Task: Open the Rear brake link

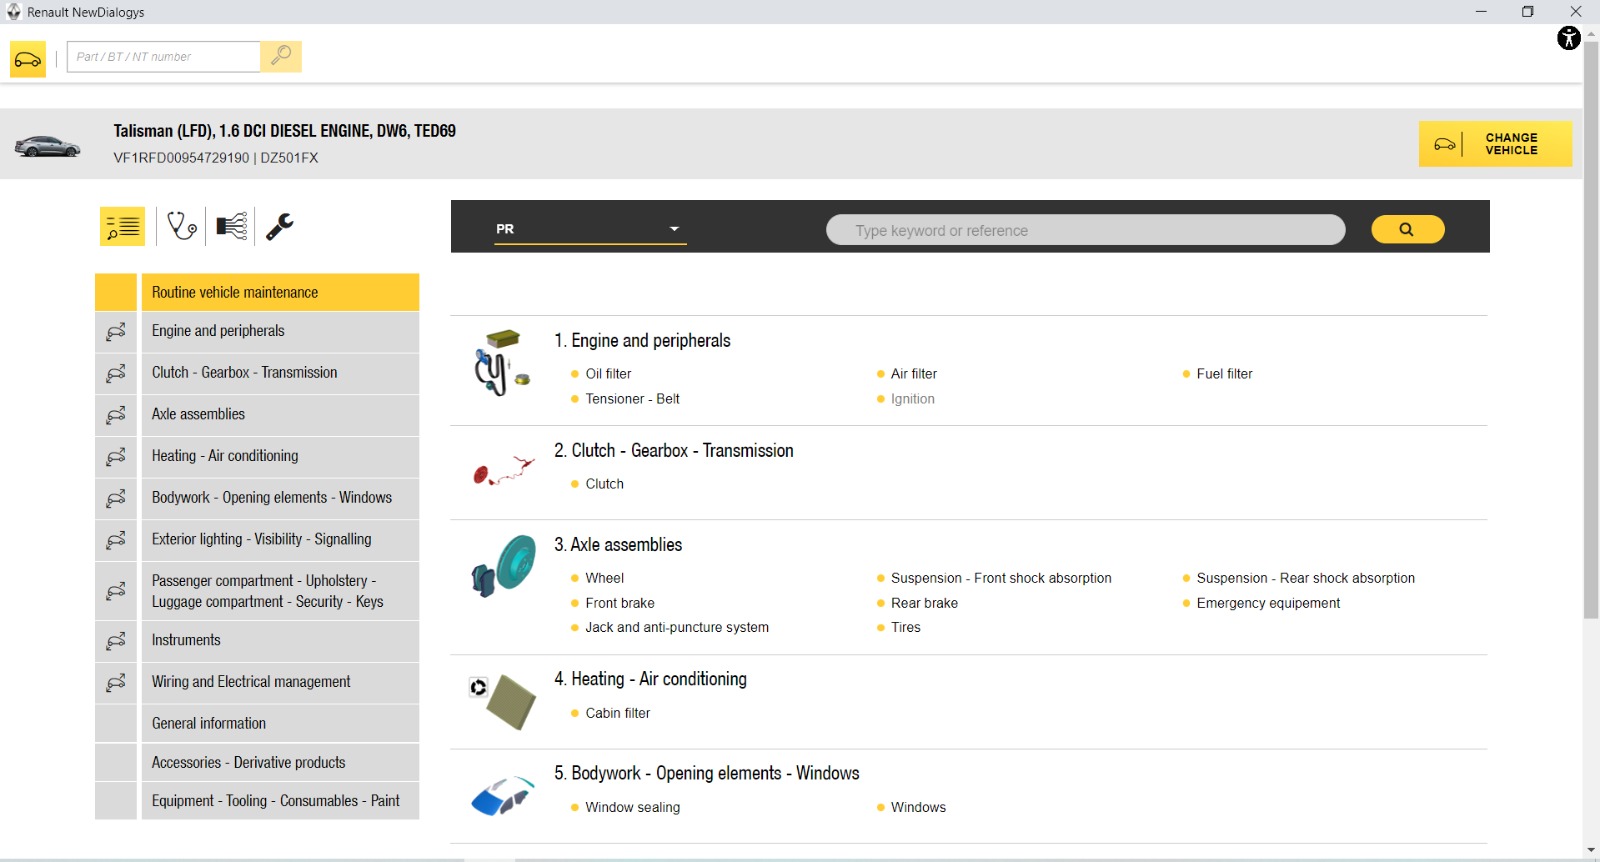Action: coord(924,603)
